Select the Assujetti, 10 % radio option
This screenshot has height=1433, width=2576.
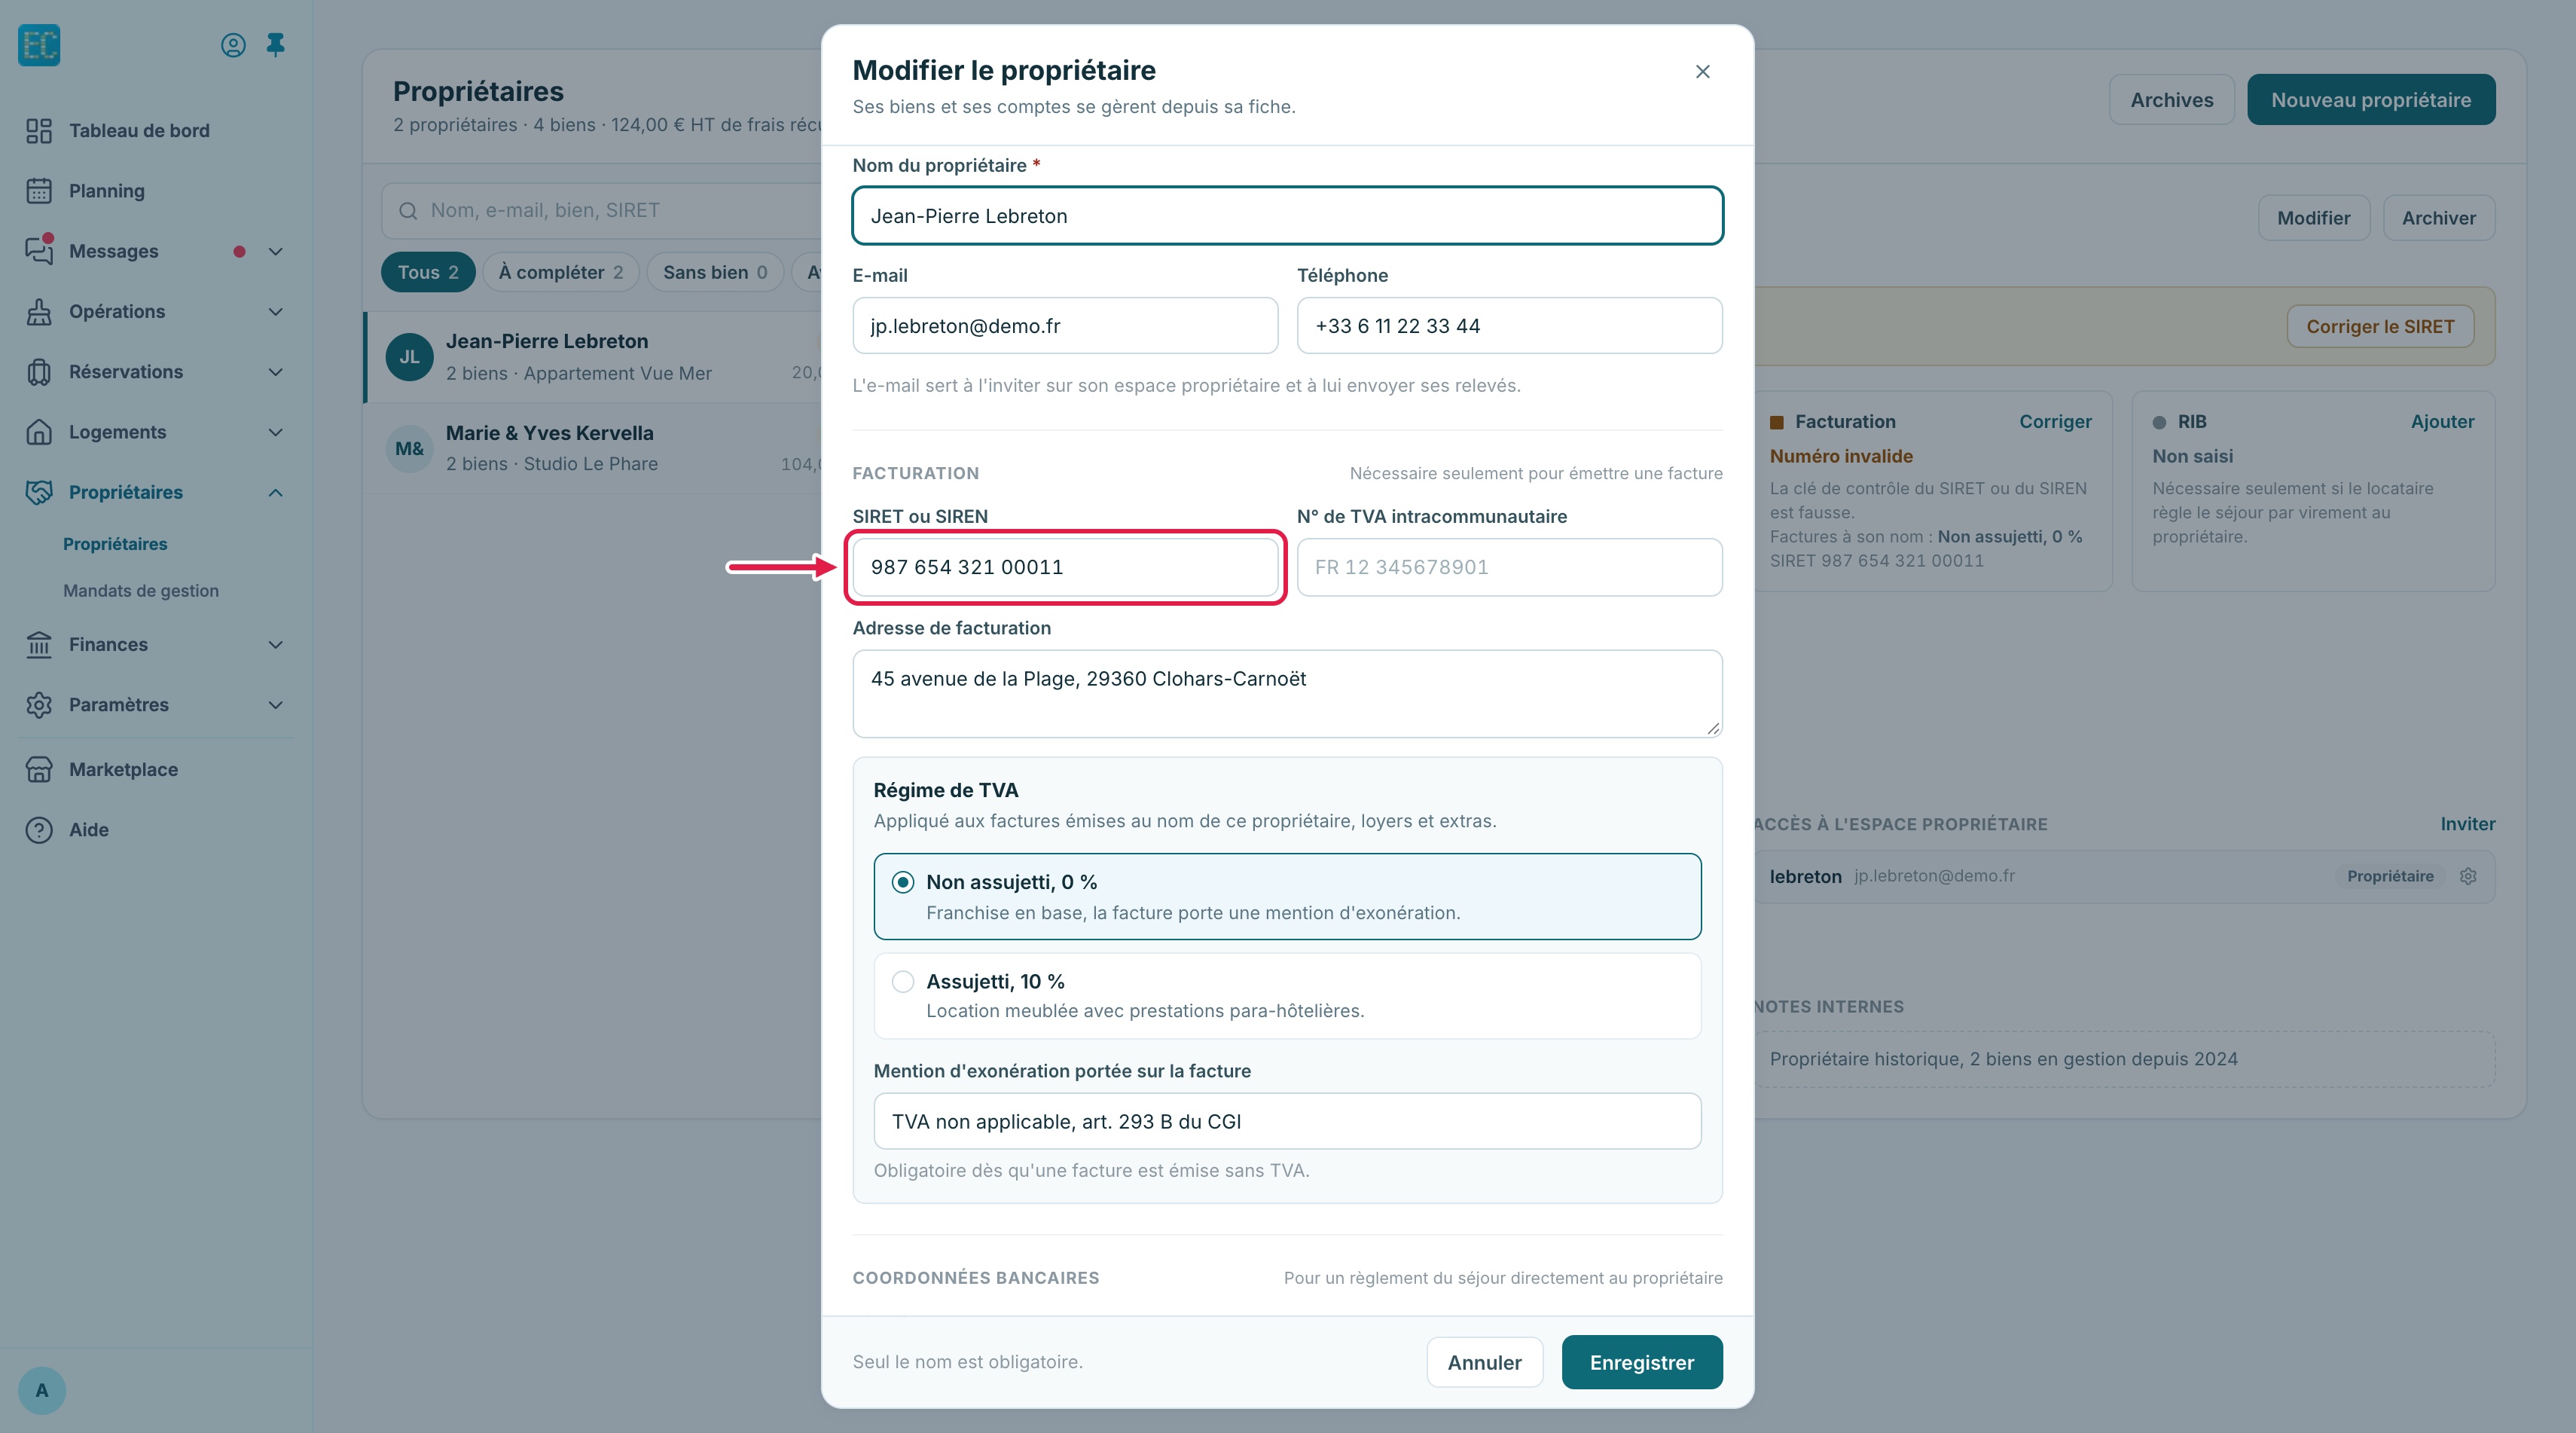click(903, 981)
